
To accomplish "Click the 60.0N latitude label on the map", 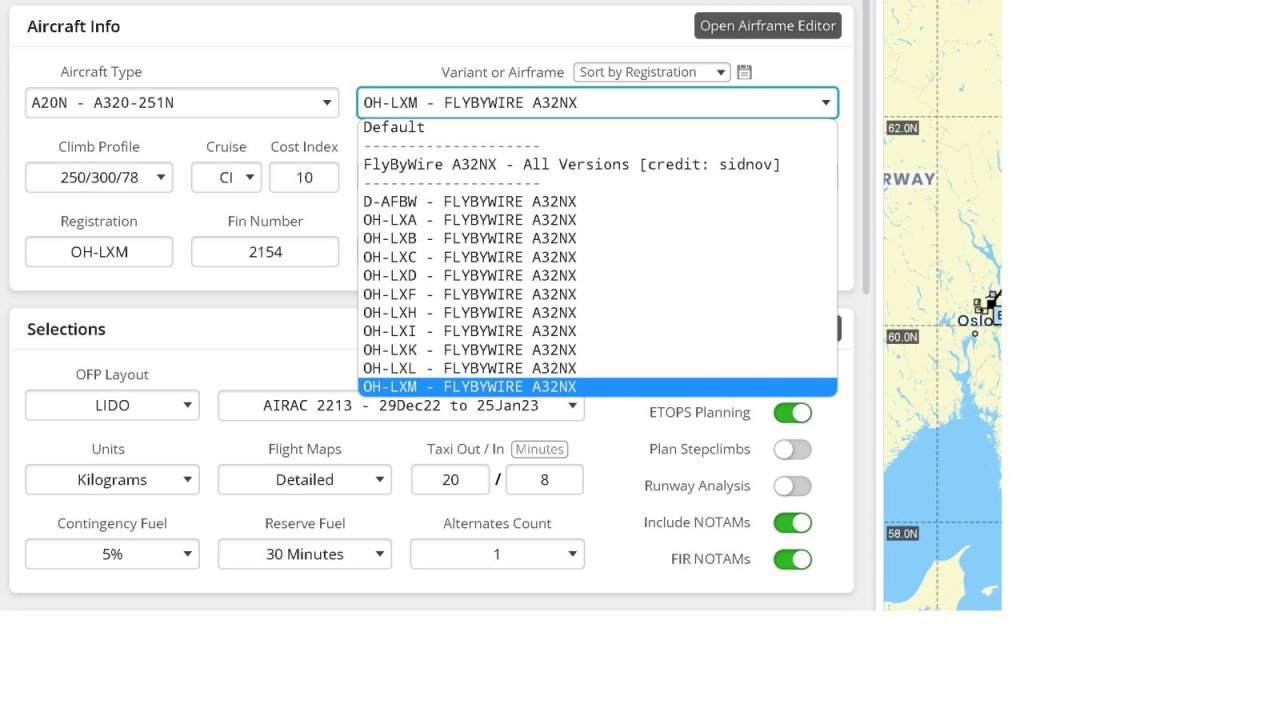I will pos(902,337).
